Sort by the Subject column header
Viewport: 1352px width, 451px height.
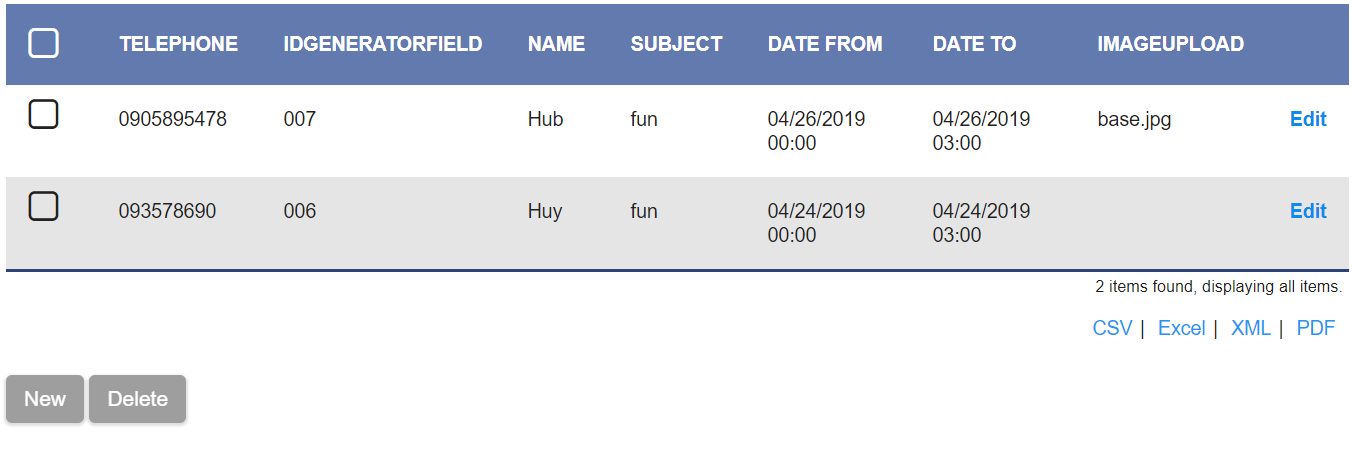pos(676,44)
